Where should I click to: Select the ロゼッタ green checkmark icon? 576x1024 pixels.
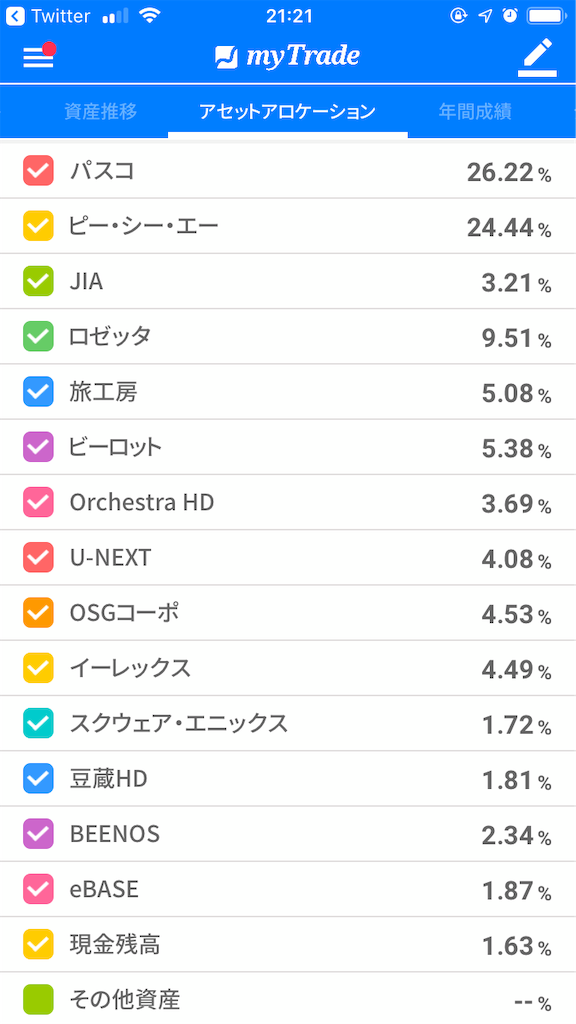coord(38,336)
